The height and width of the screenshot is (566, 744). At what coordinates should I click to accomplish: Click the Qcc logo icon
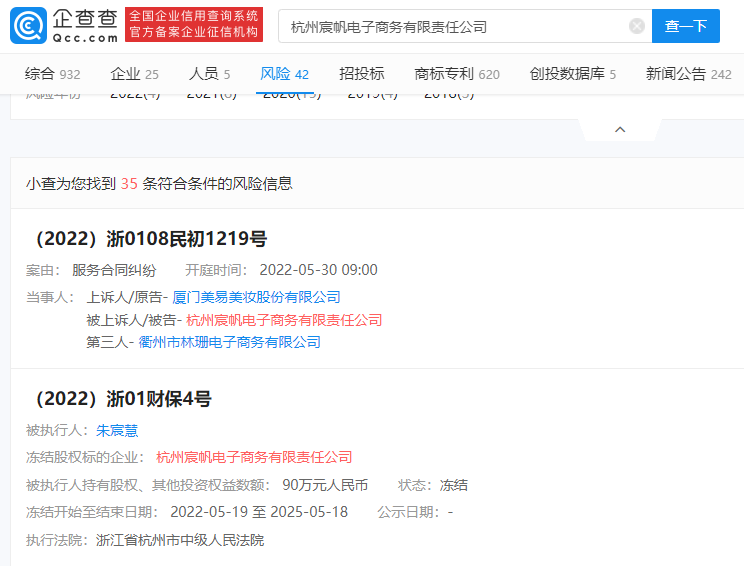[x=28, y=26]
